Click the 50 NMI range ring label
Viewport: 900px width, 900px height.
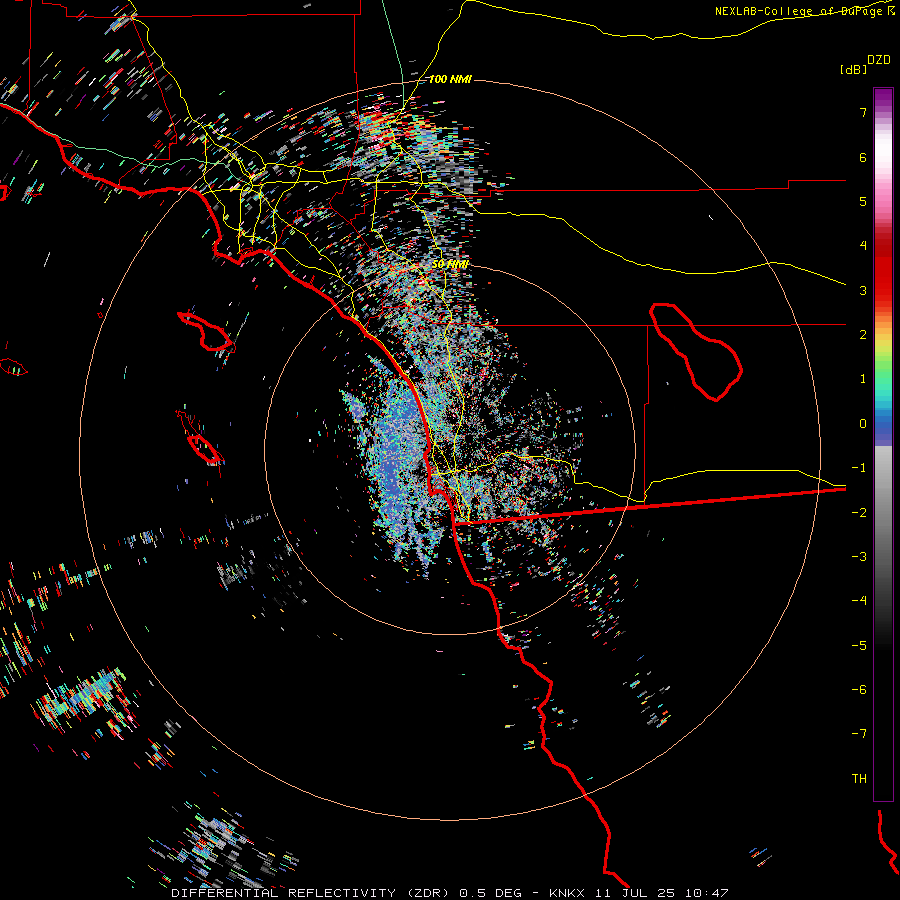(x=449, y=264)
